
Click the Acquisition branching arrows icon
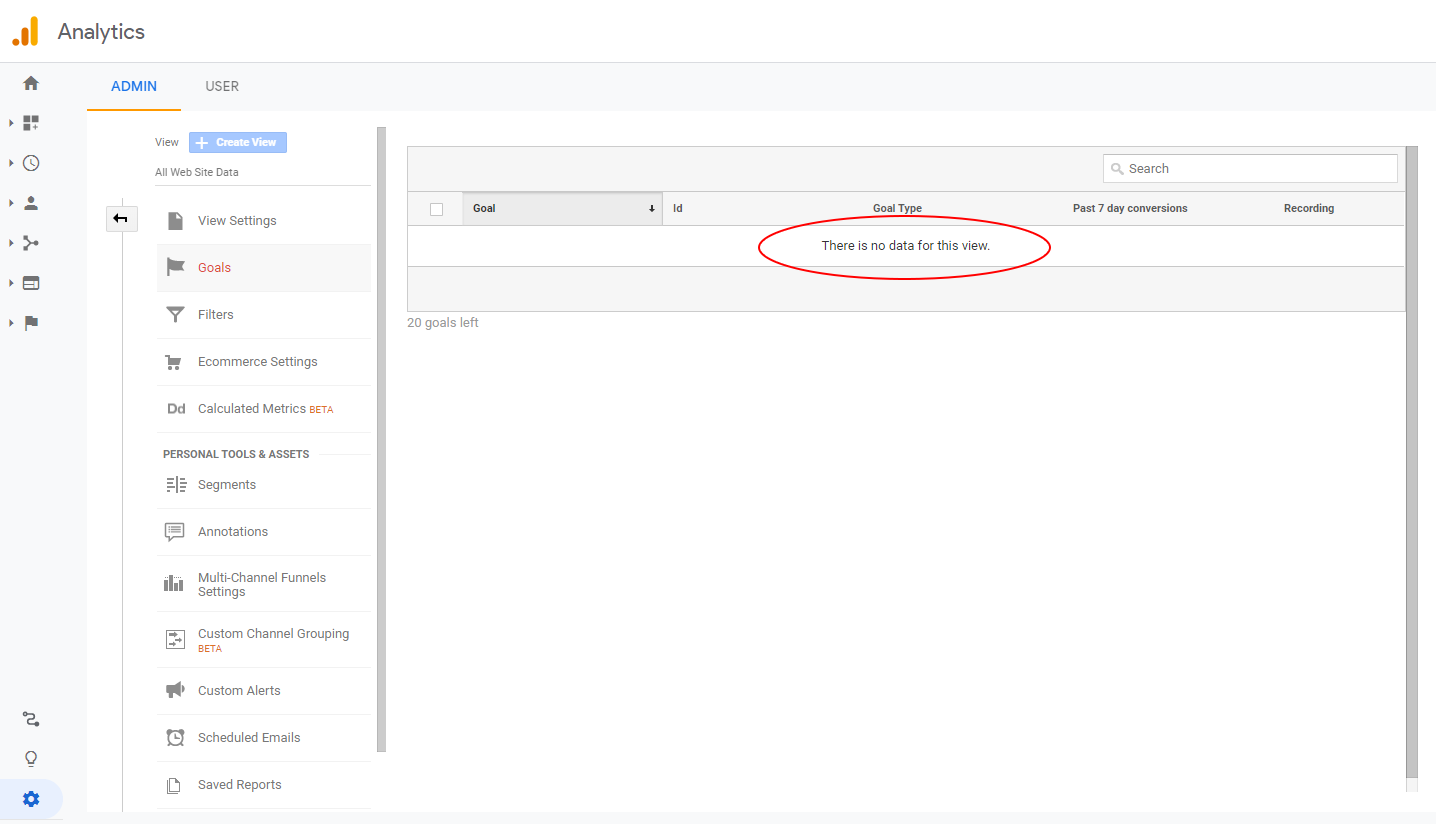pyautogui.click(x=31, y=243)
